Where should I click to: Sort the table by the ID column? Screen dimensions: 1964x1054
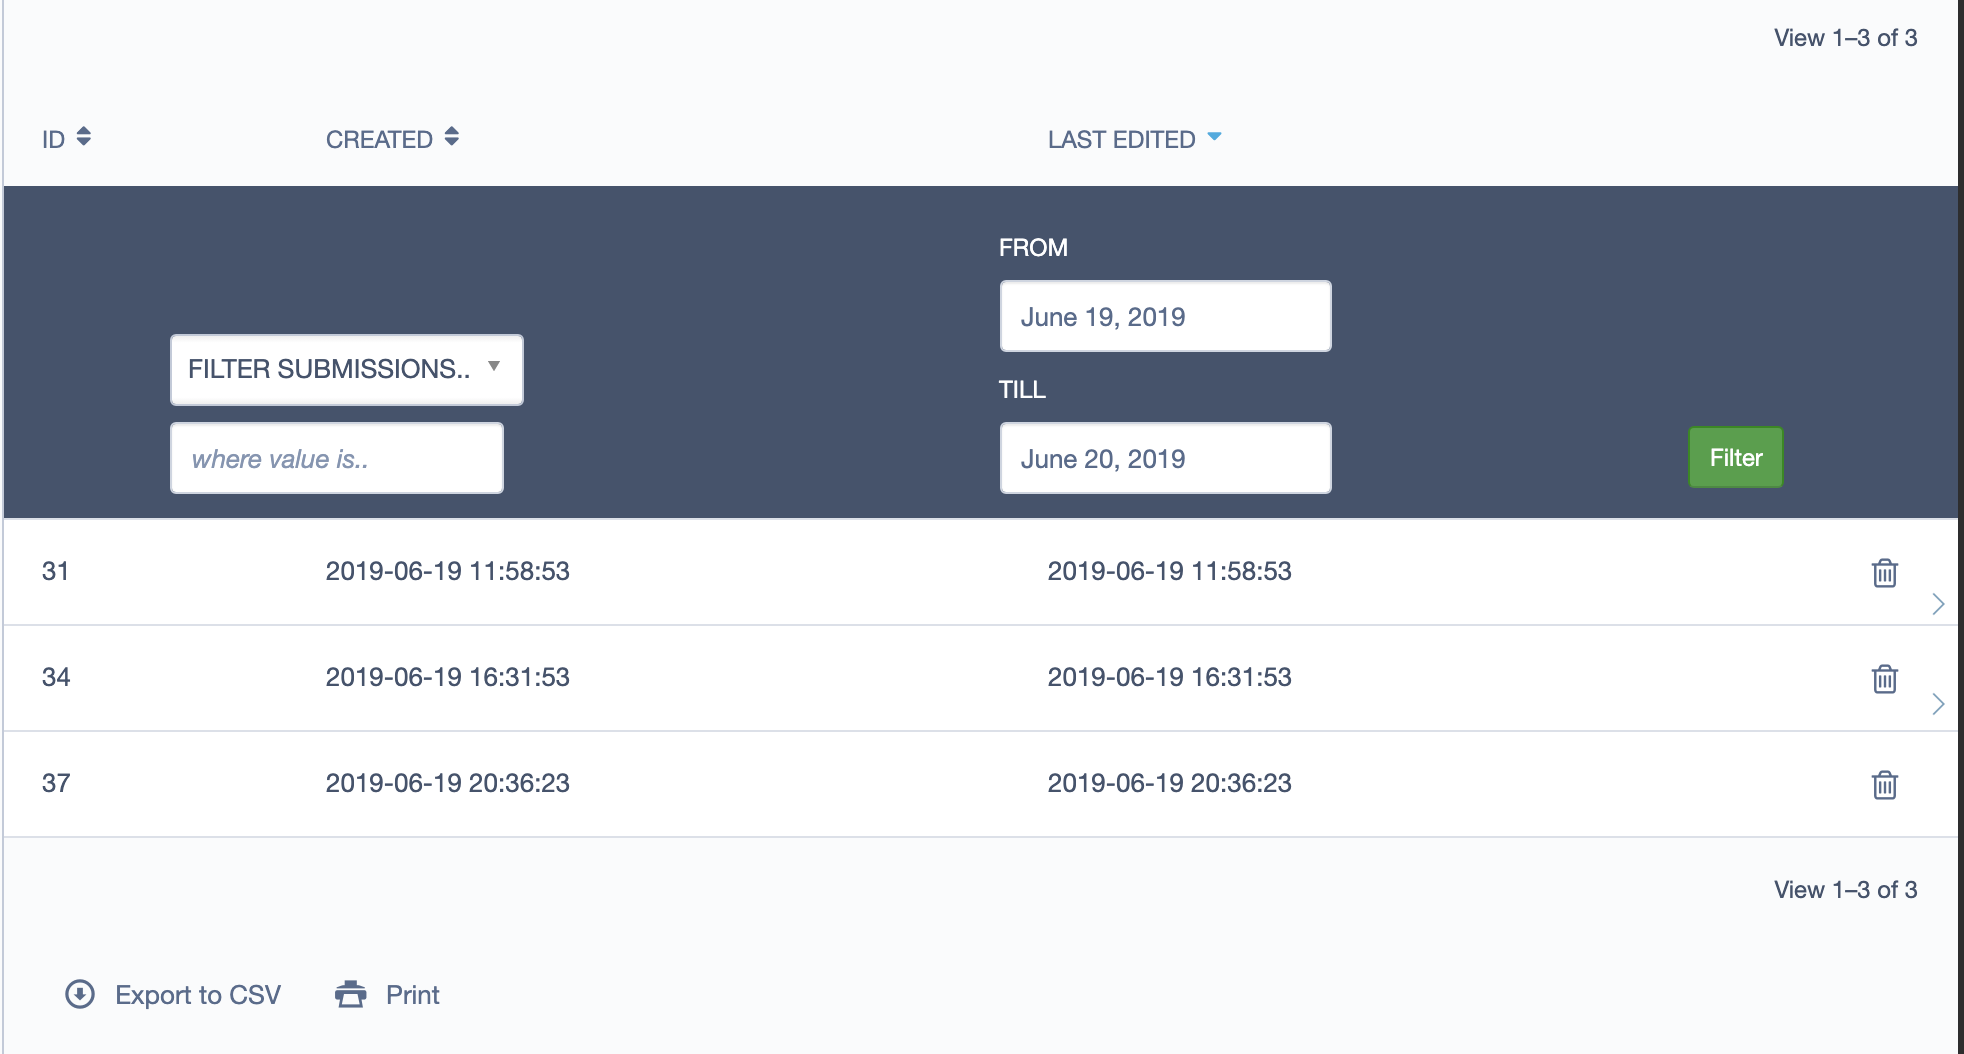[x=53, y=138]
